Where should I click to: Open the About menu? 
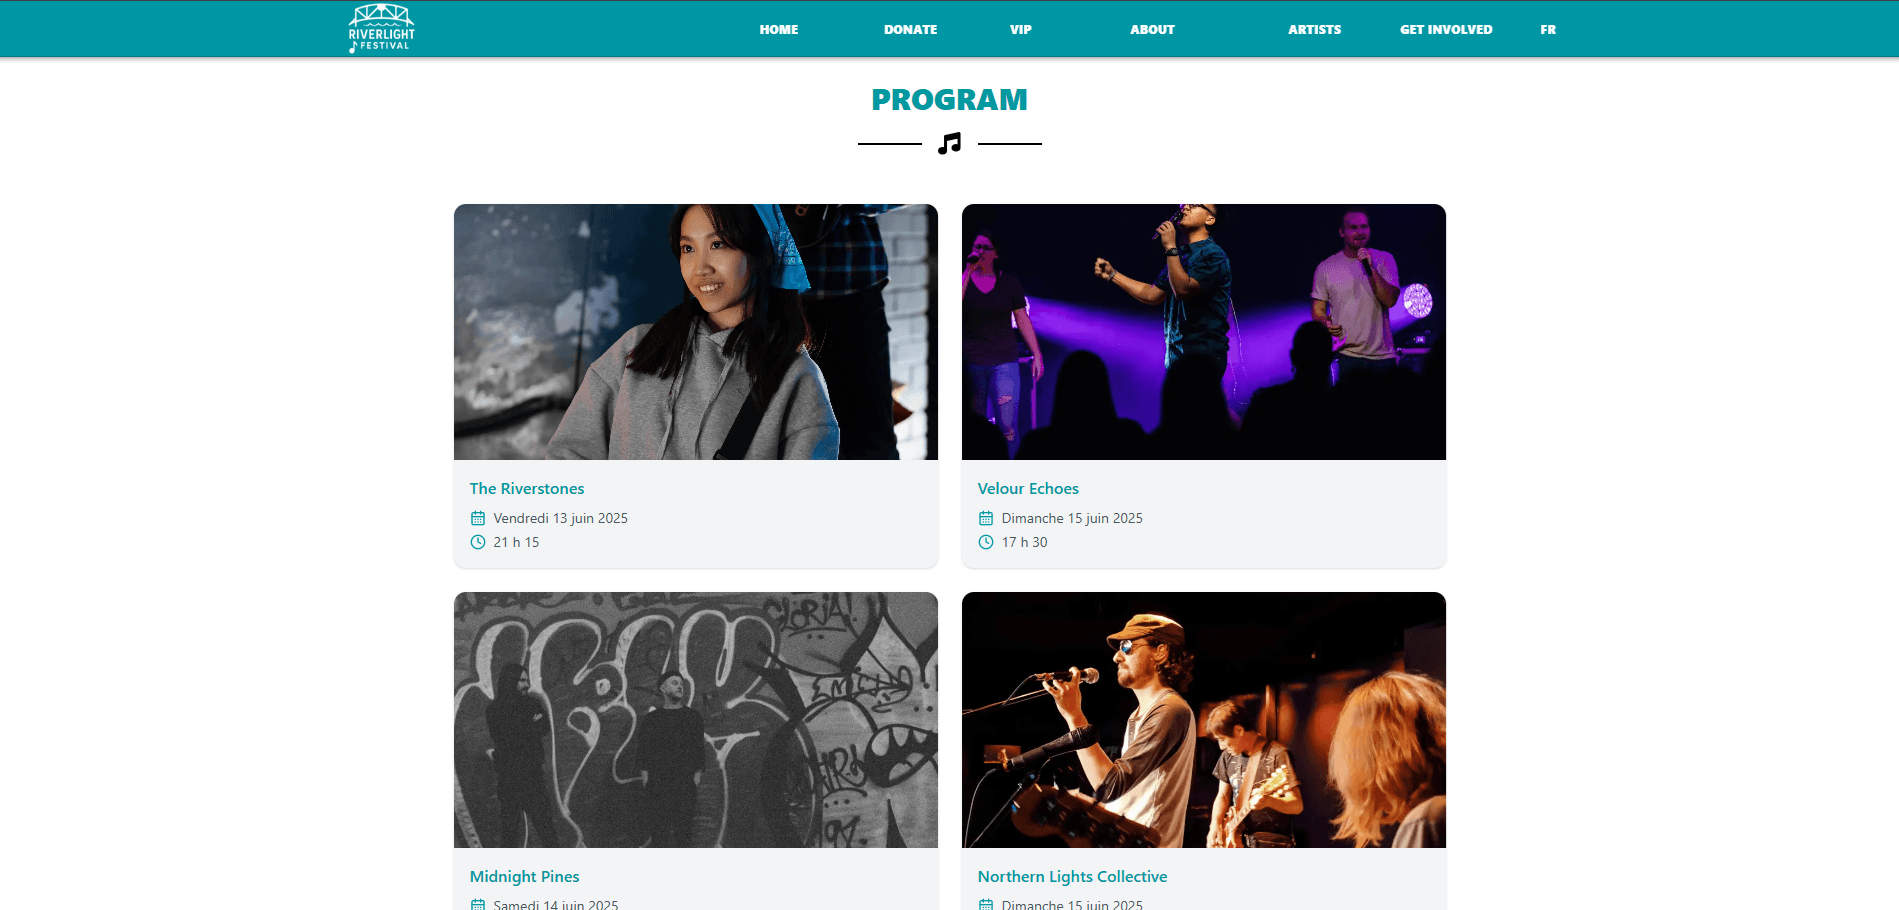point(1152,29)
